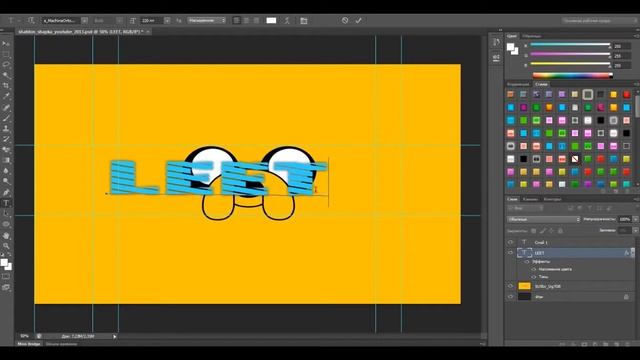The image size is (640, 360).
Task: Open status bar document info arrow
Action: [x=115, y=336]
